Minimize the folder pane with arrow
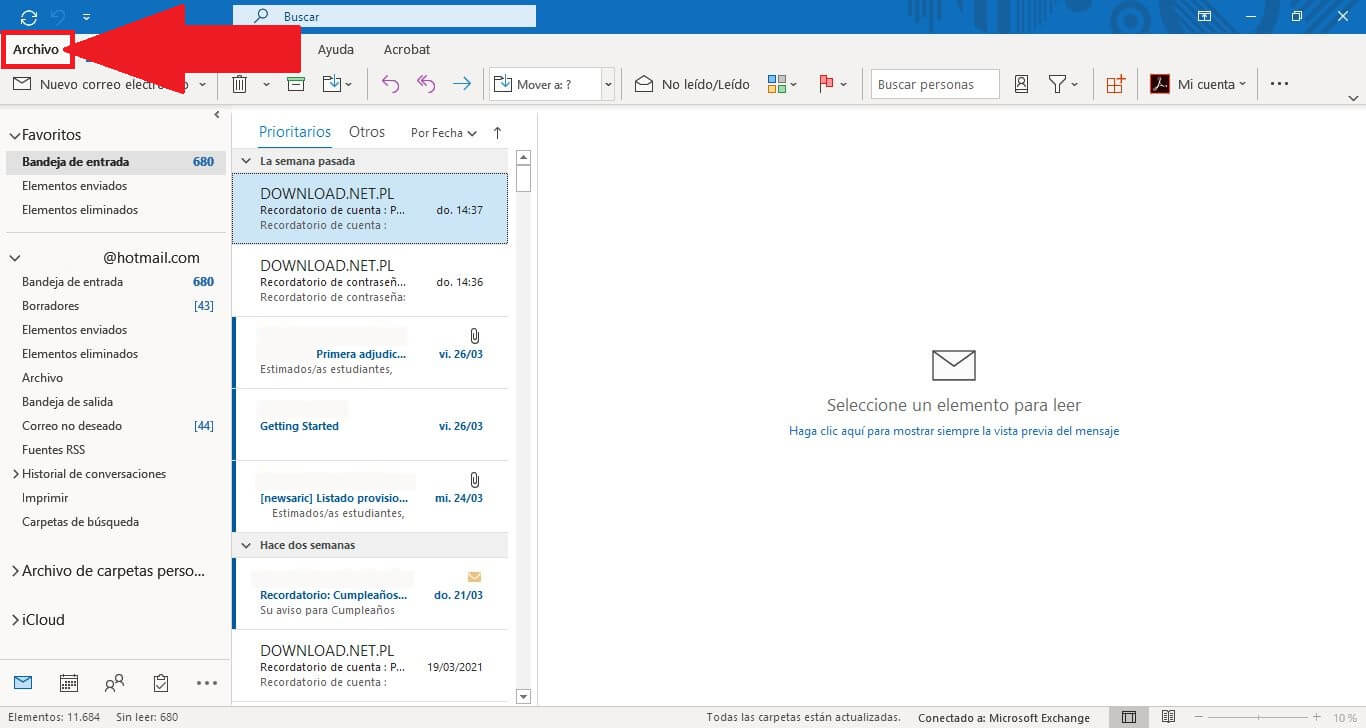The height and width of the screenshot is (728, 1366). (x=217, y=115)
